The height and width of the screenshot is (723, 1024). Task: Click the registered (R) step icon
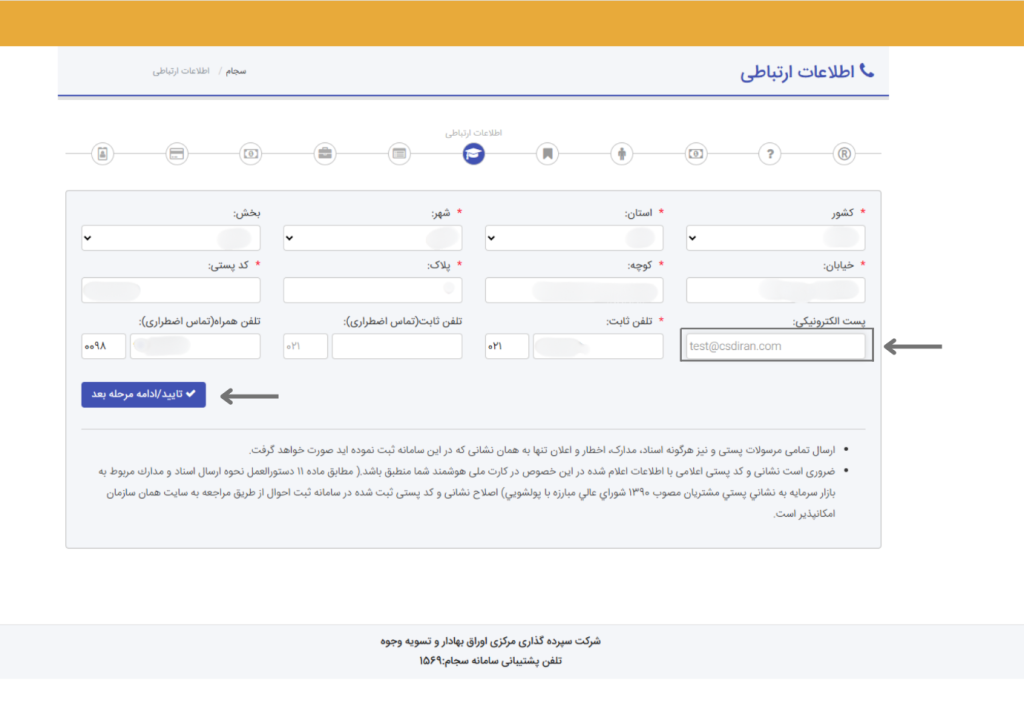click(x=845, y=154)
